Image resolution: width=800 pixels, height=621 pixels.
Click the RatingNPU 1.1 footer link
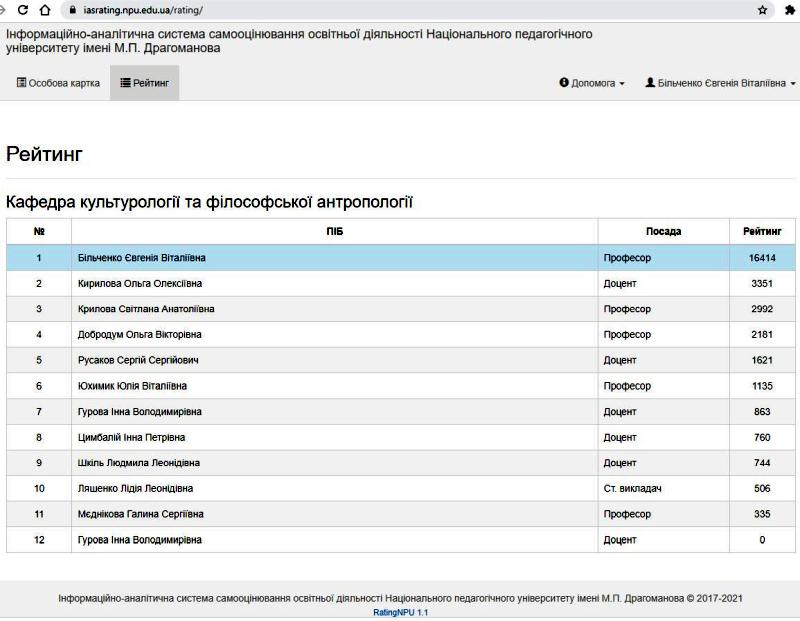click(400, 612)
